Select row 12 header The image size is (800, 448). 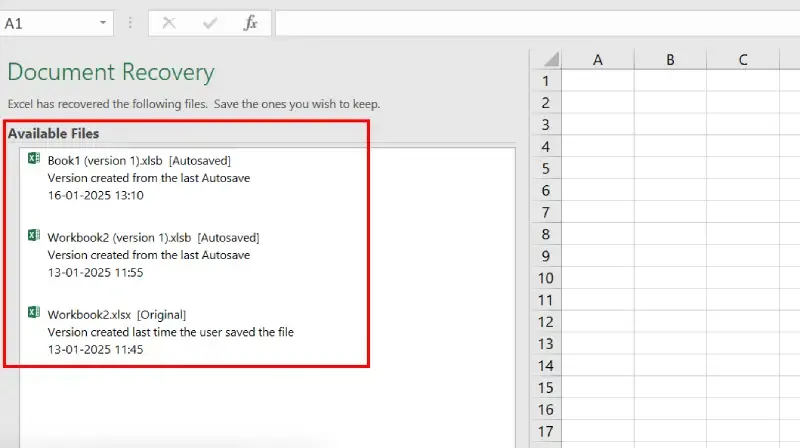click(545, 322)
